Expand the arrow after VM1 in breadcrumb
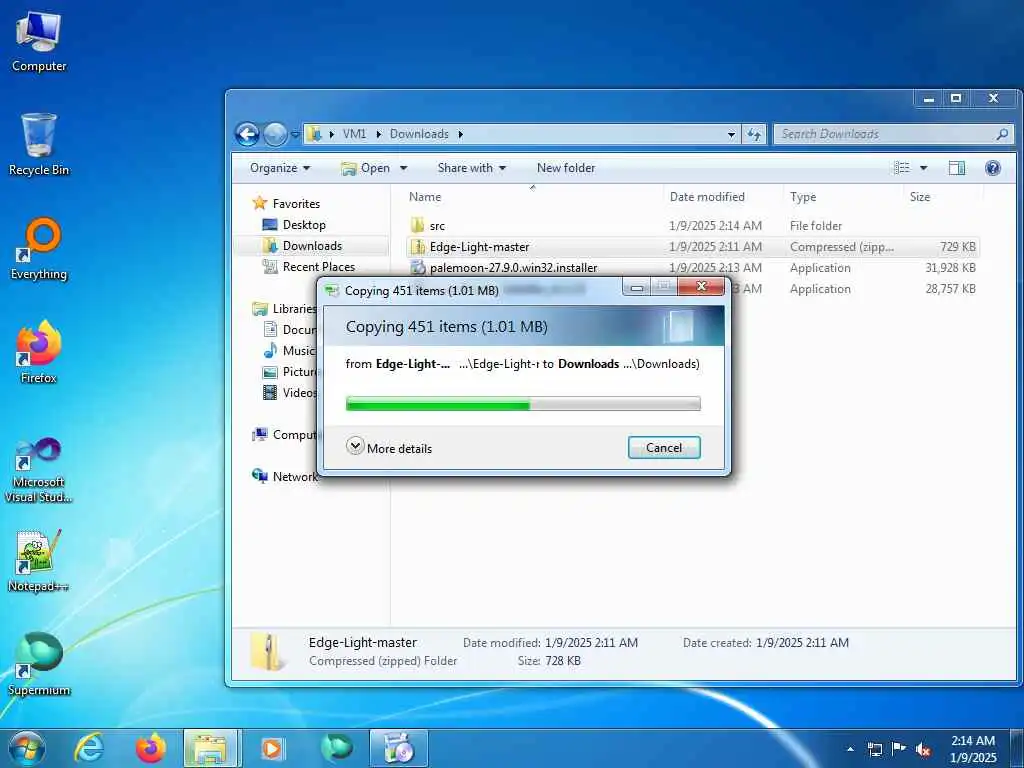1024x768 pixels. pos(378,134)
